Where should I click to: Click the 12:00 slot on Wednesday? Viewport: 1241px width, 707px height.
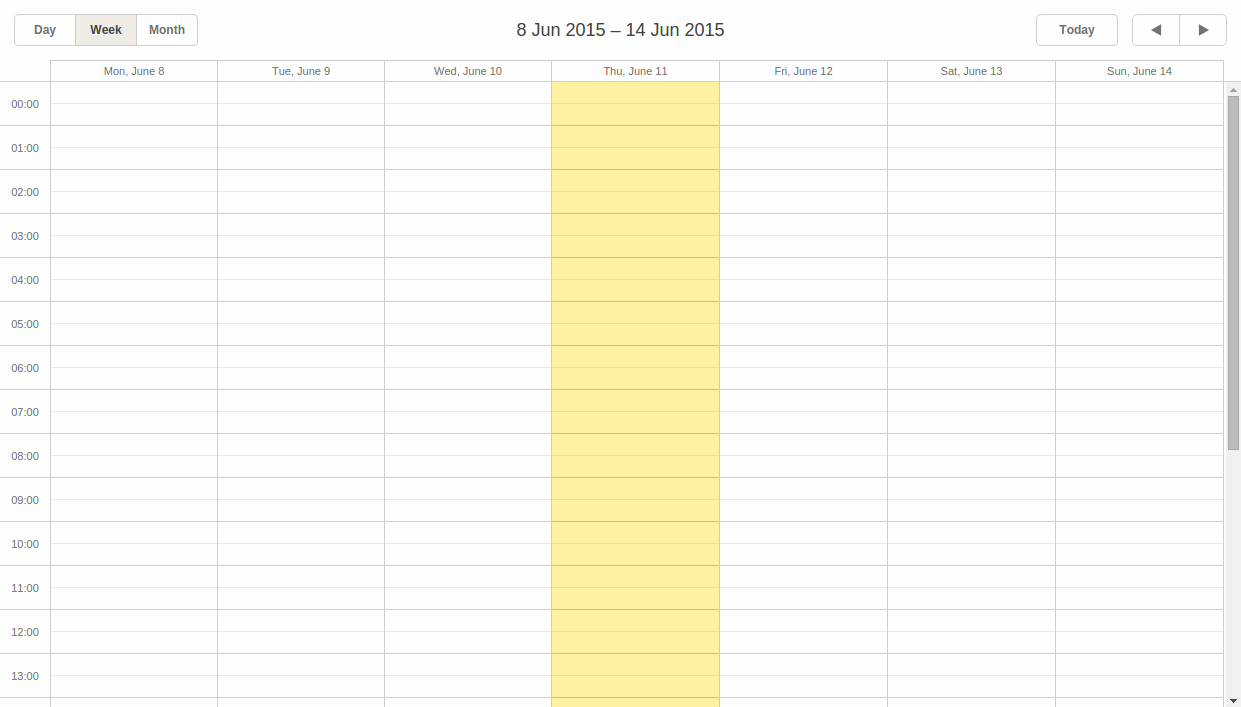[x=467, y=633]
